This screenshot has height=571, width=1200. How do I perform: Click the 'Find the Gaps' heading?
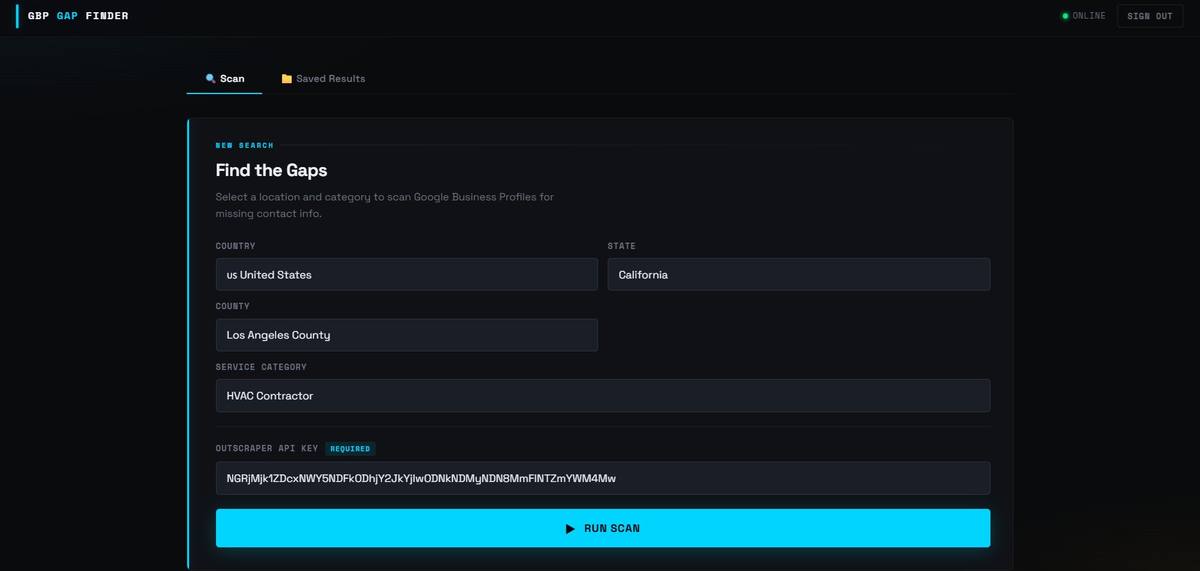click(271, 170)
